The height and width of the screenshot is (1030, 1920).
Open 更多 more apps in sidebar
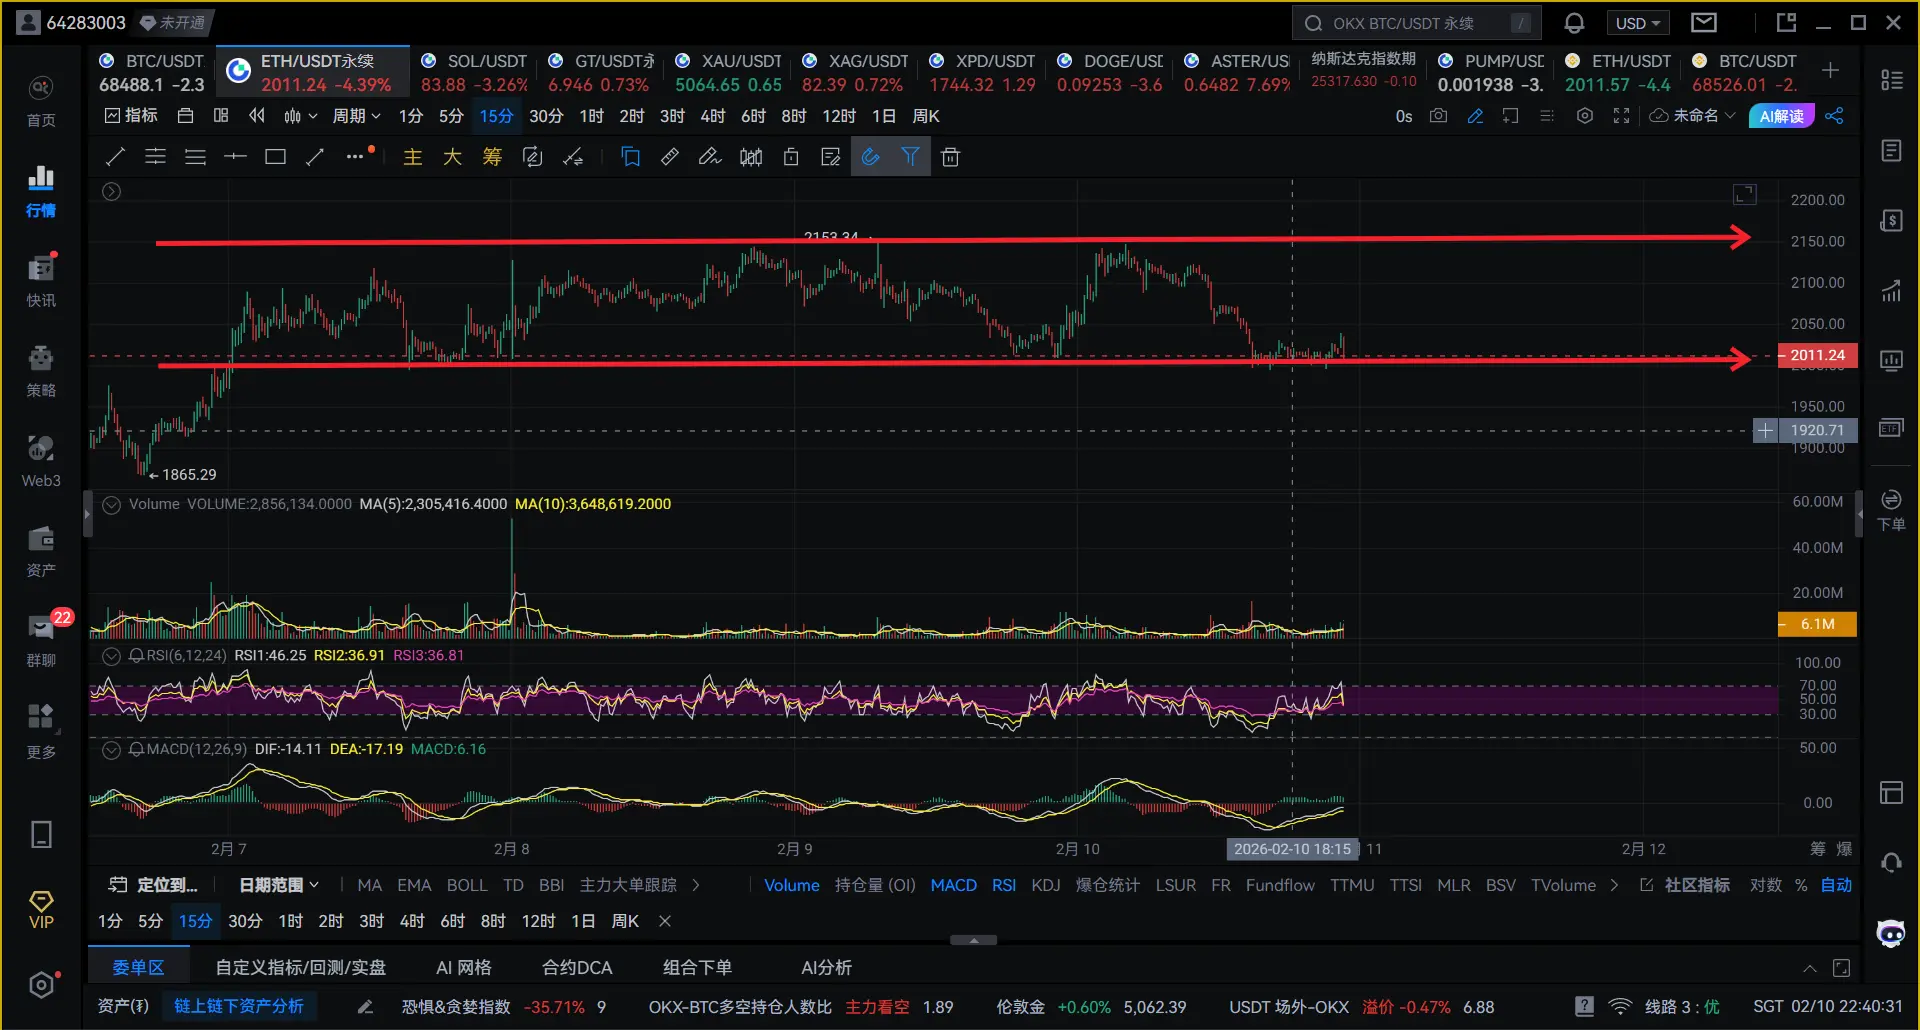tap(41, 731)
